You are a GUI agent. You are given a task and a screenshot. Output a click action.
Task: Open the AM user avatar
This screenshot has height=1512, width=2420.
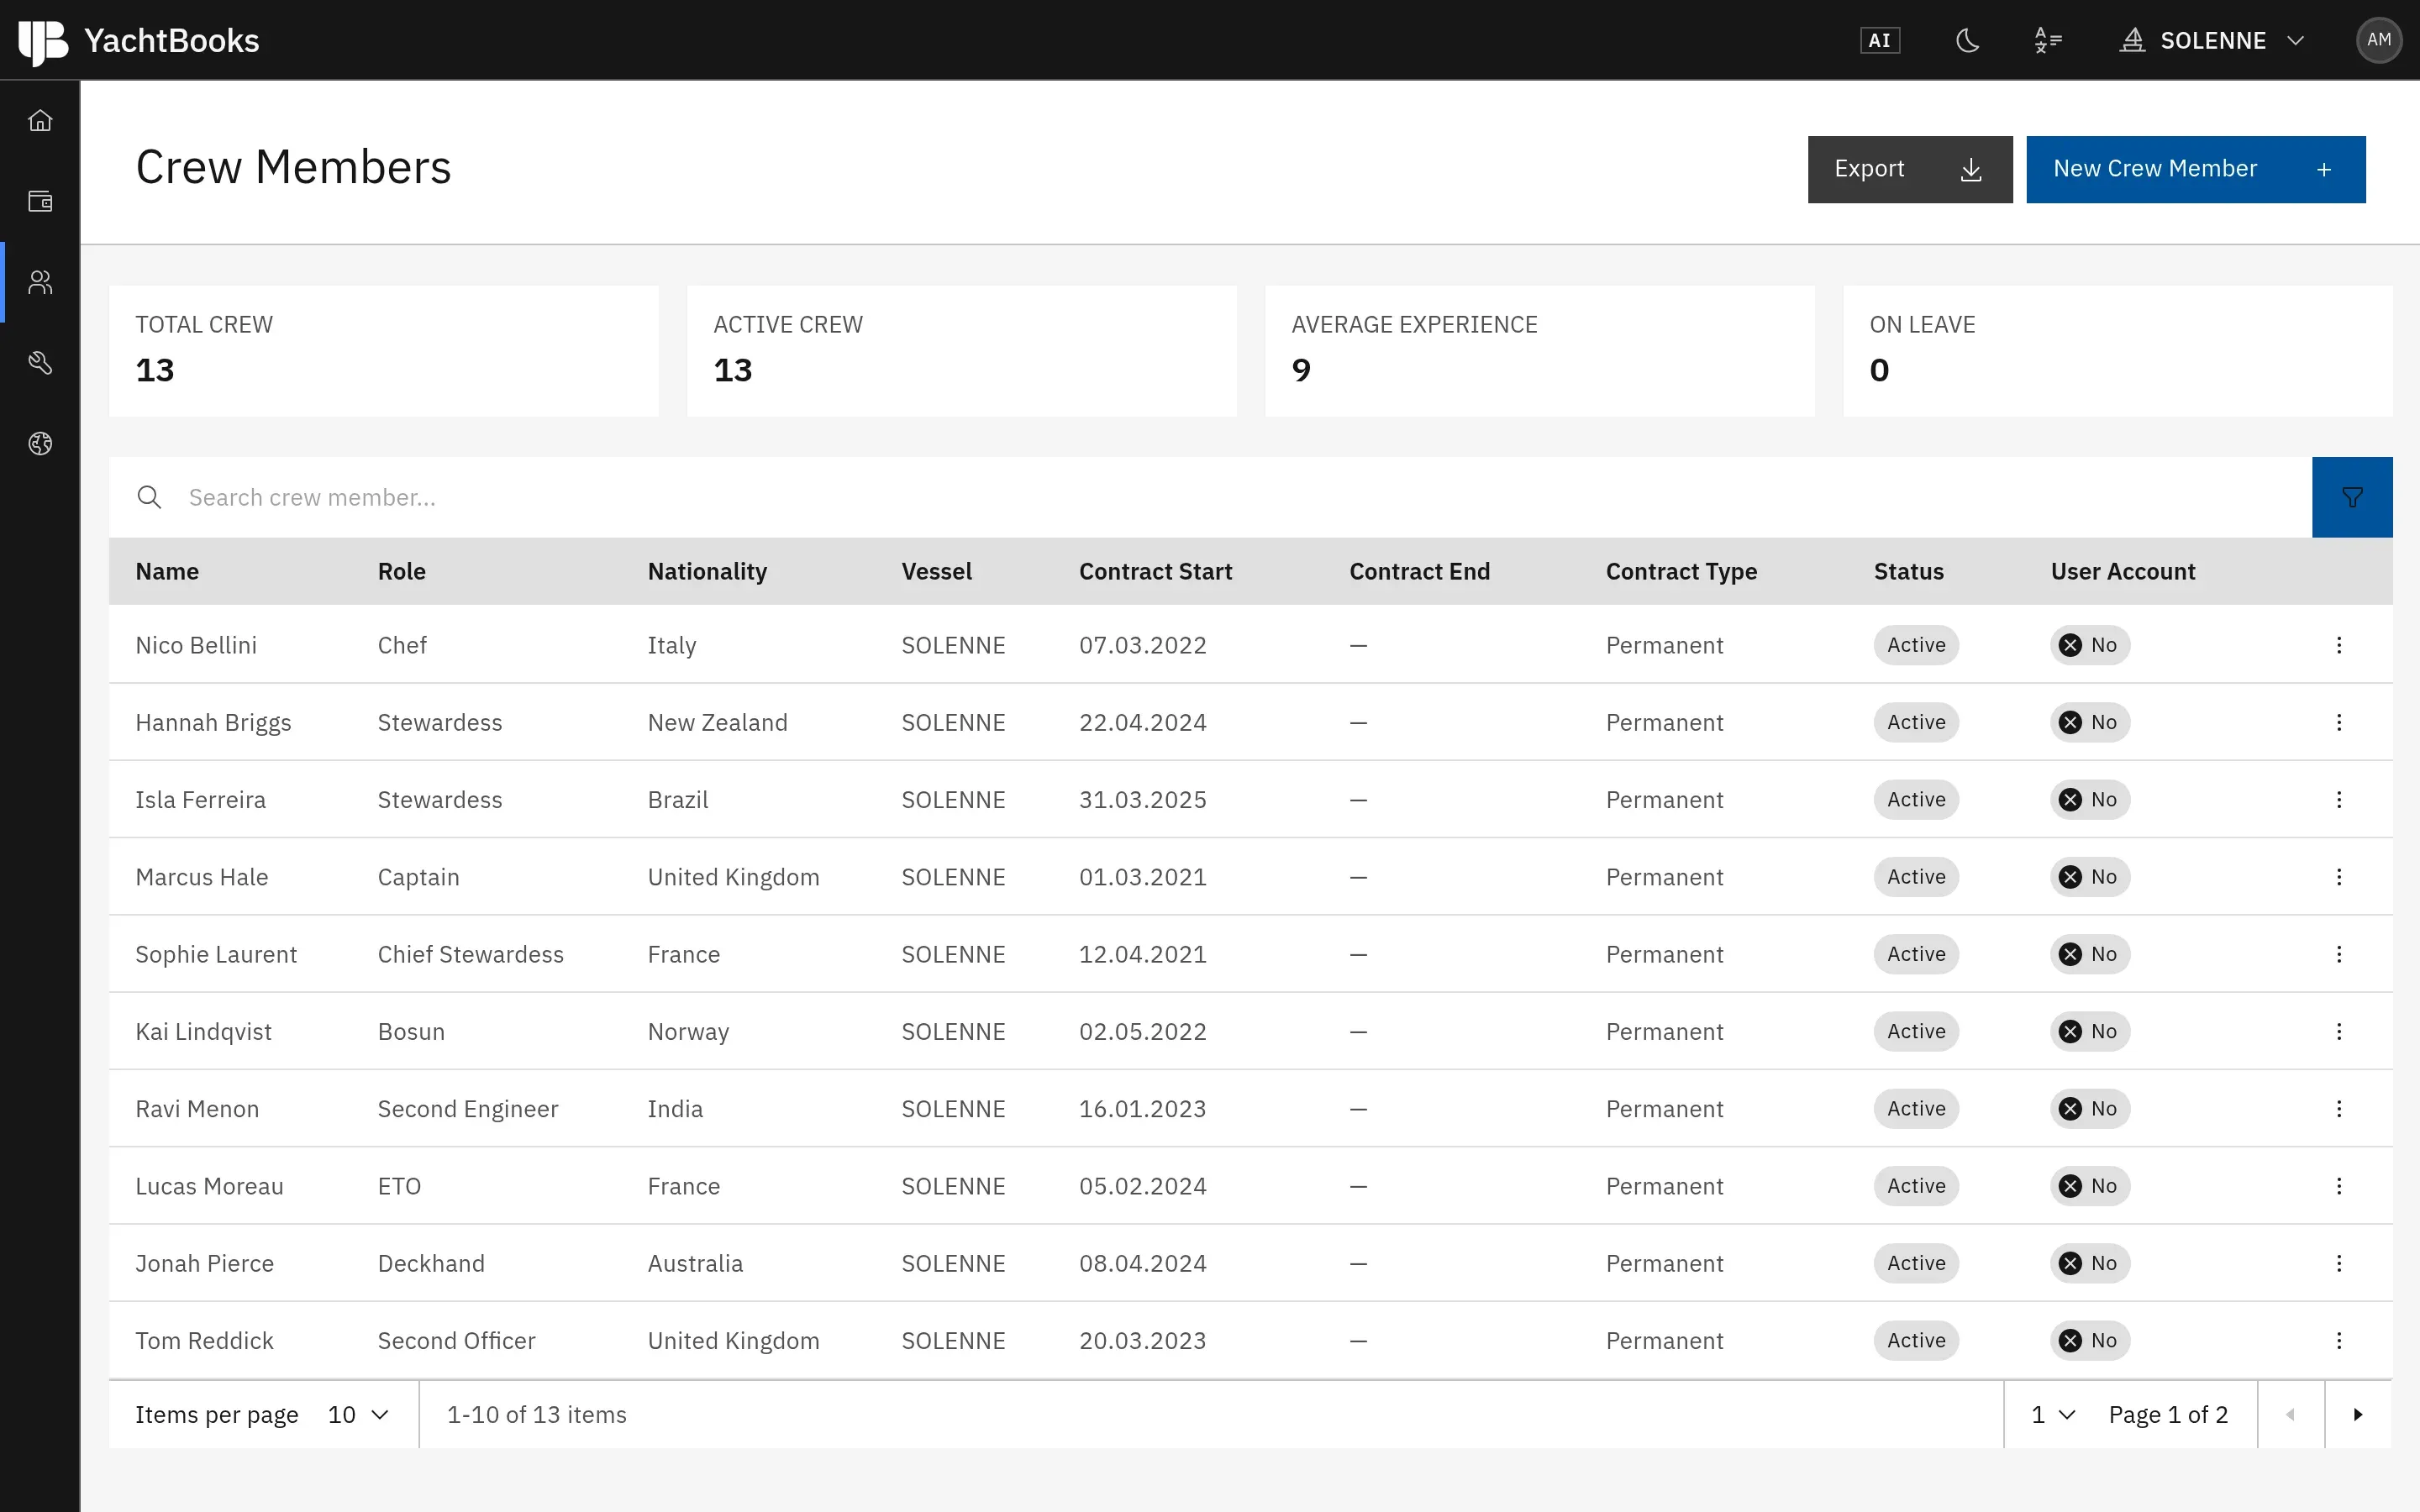click(x=2379, y=40)
